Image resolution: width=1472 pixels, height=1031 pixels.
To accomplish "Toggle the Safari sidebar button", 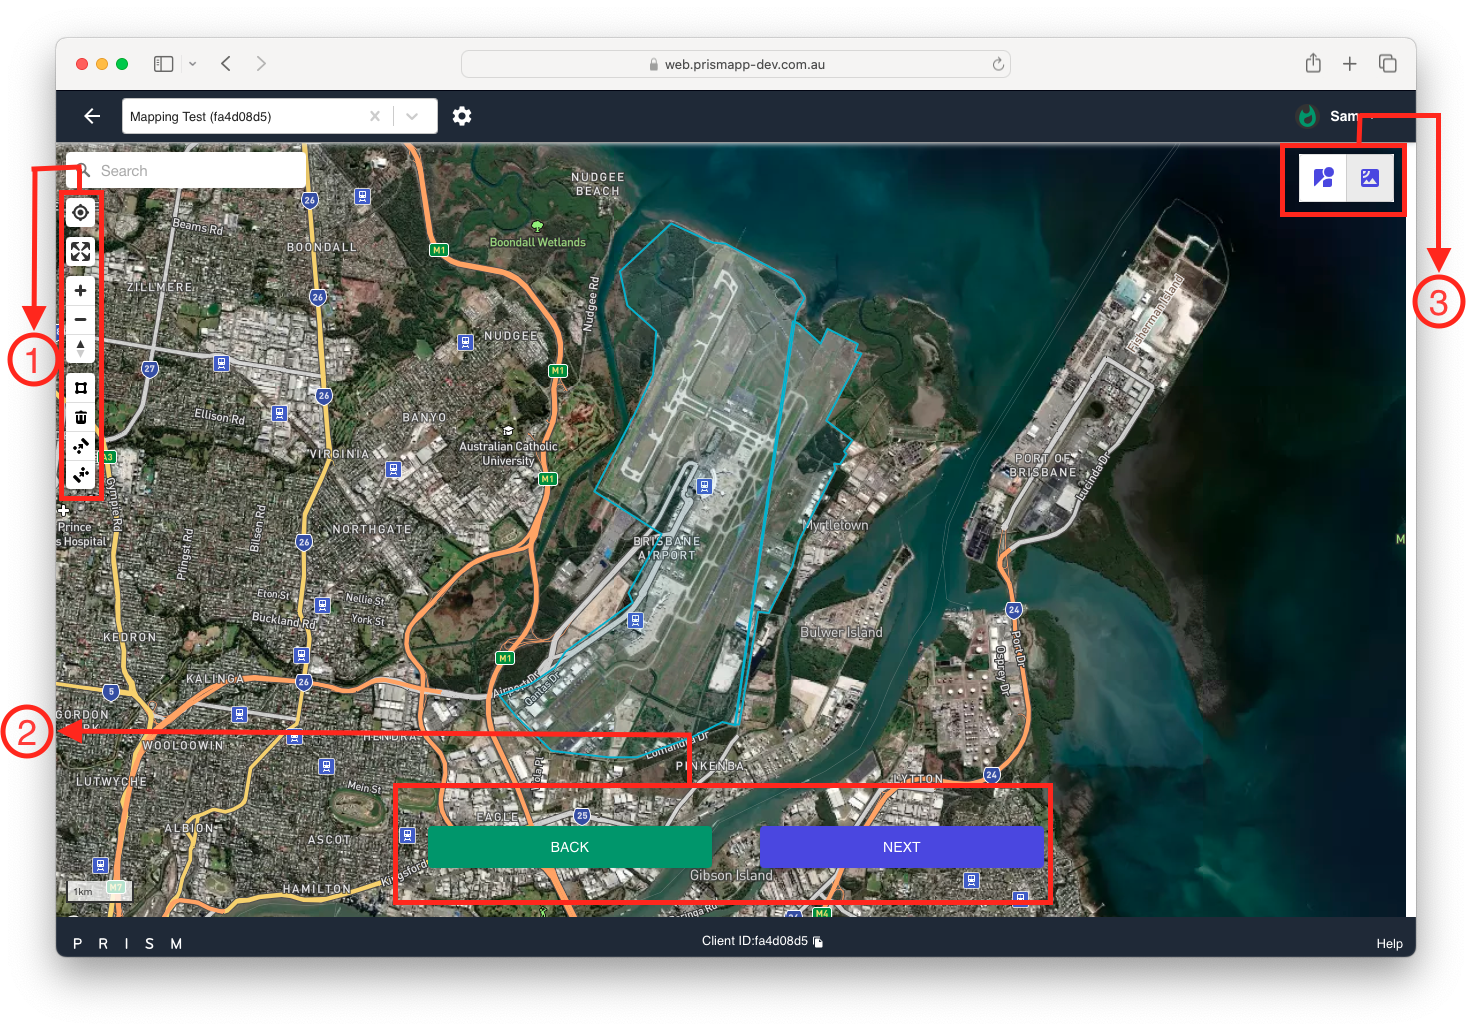I will (x=164, y=64).
